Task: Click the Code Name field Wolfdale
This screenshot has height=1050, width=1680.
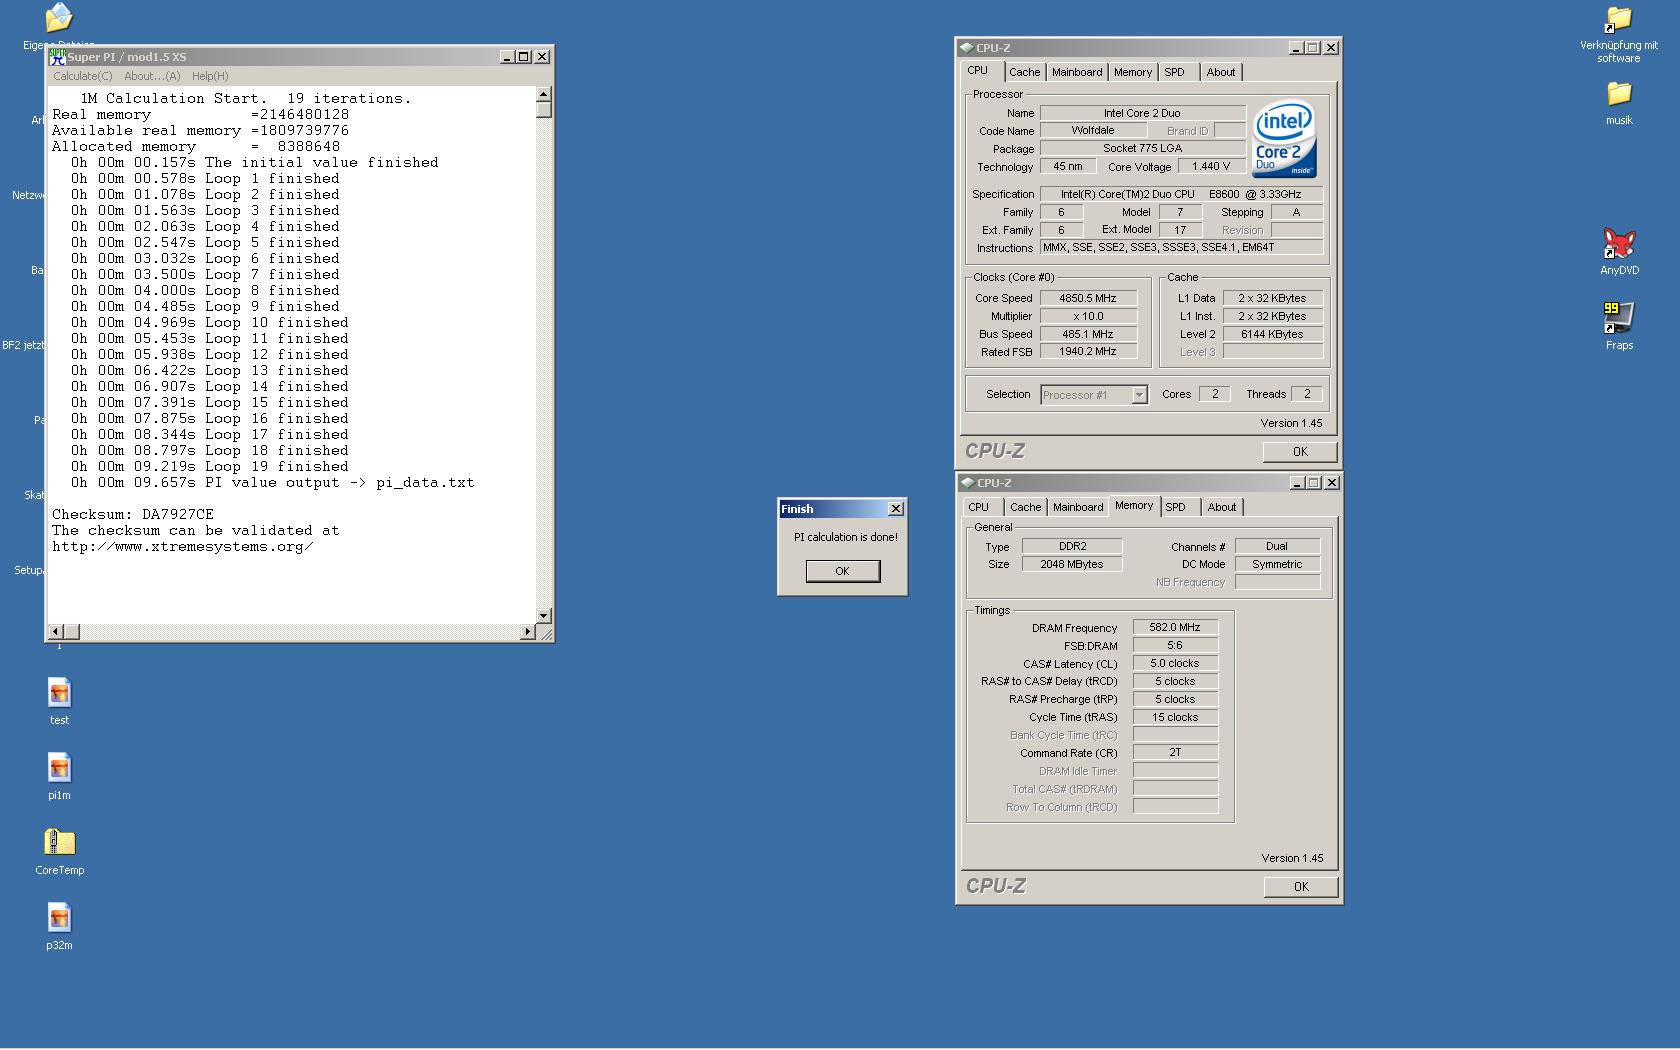Action: [1093, 130]
